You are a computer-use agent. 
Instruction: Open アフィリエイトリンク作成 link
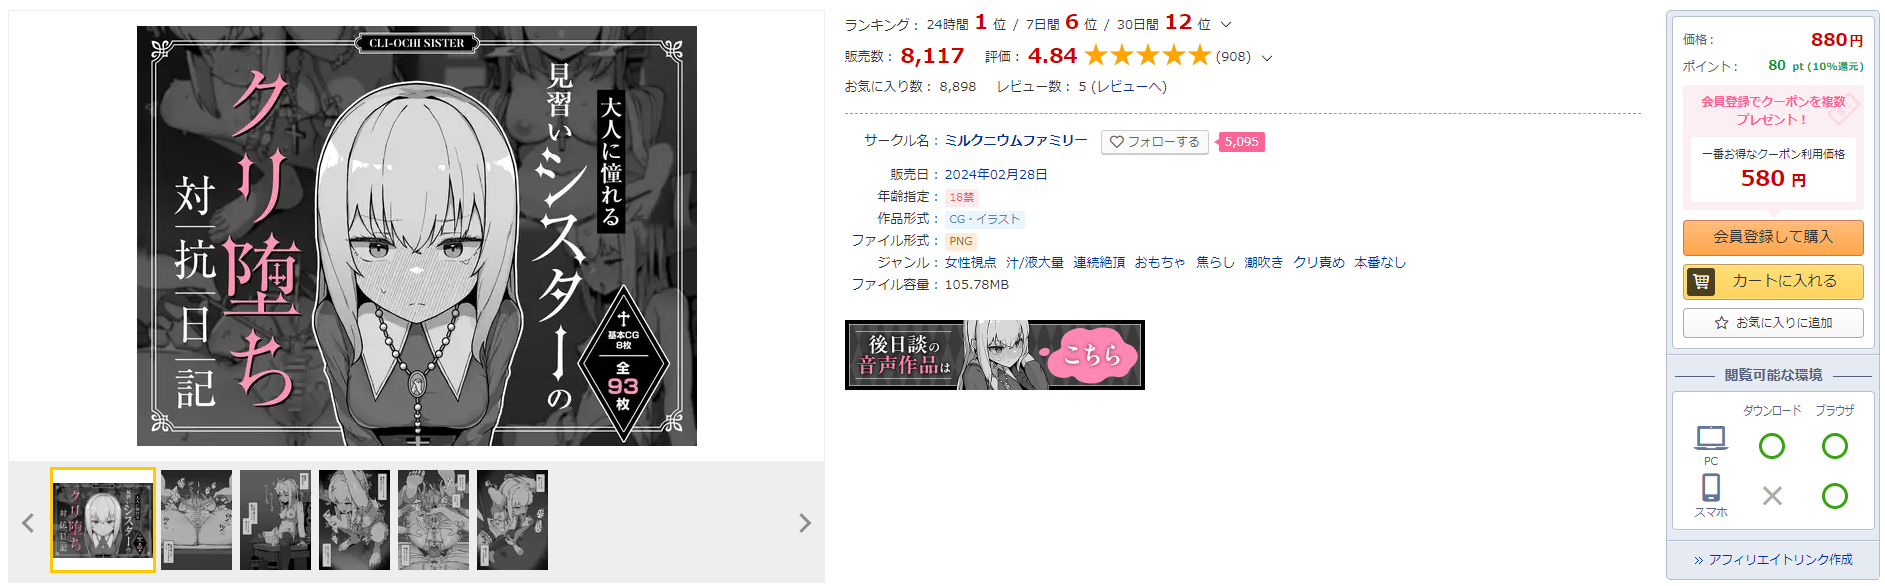click(x=1773, y=560)
